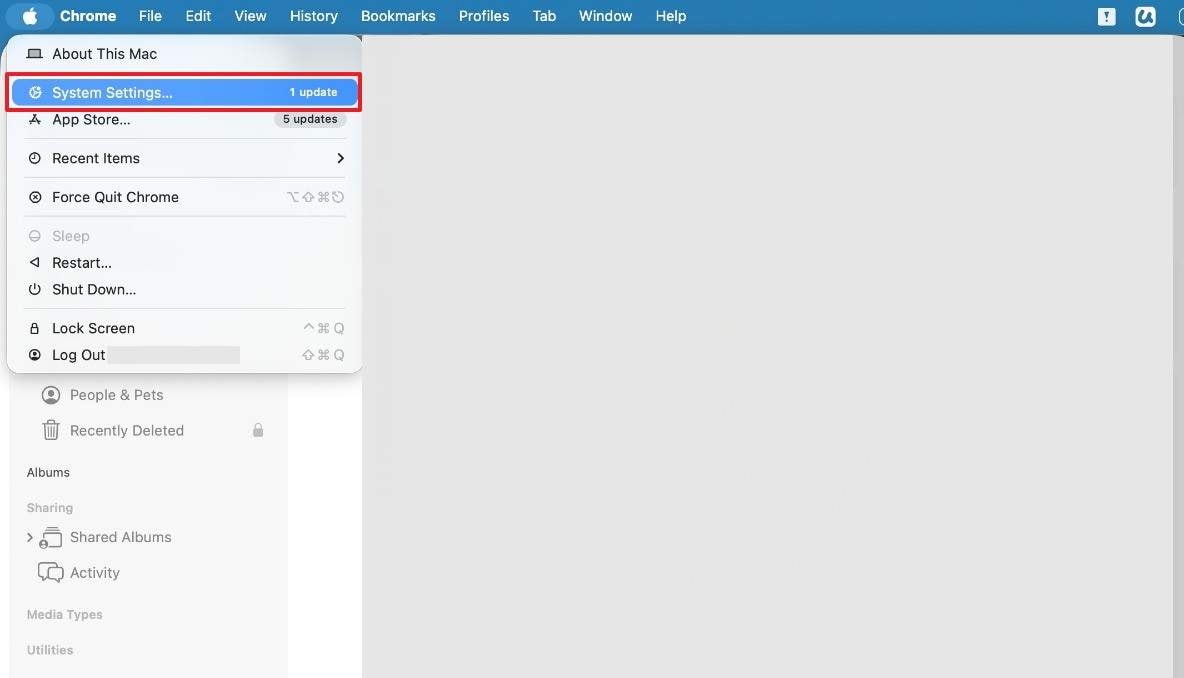The image size is (1184, 678).
Task: Click the System Settings menu entry
Action: pyautogui.click(x=184, y=92)
